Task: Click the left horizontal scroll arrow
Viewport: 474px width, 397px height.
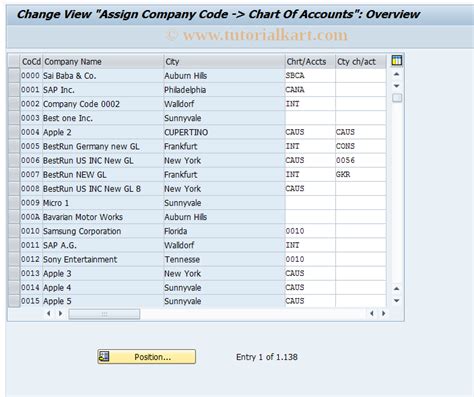Action: click(x=49, y=313)
